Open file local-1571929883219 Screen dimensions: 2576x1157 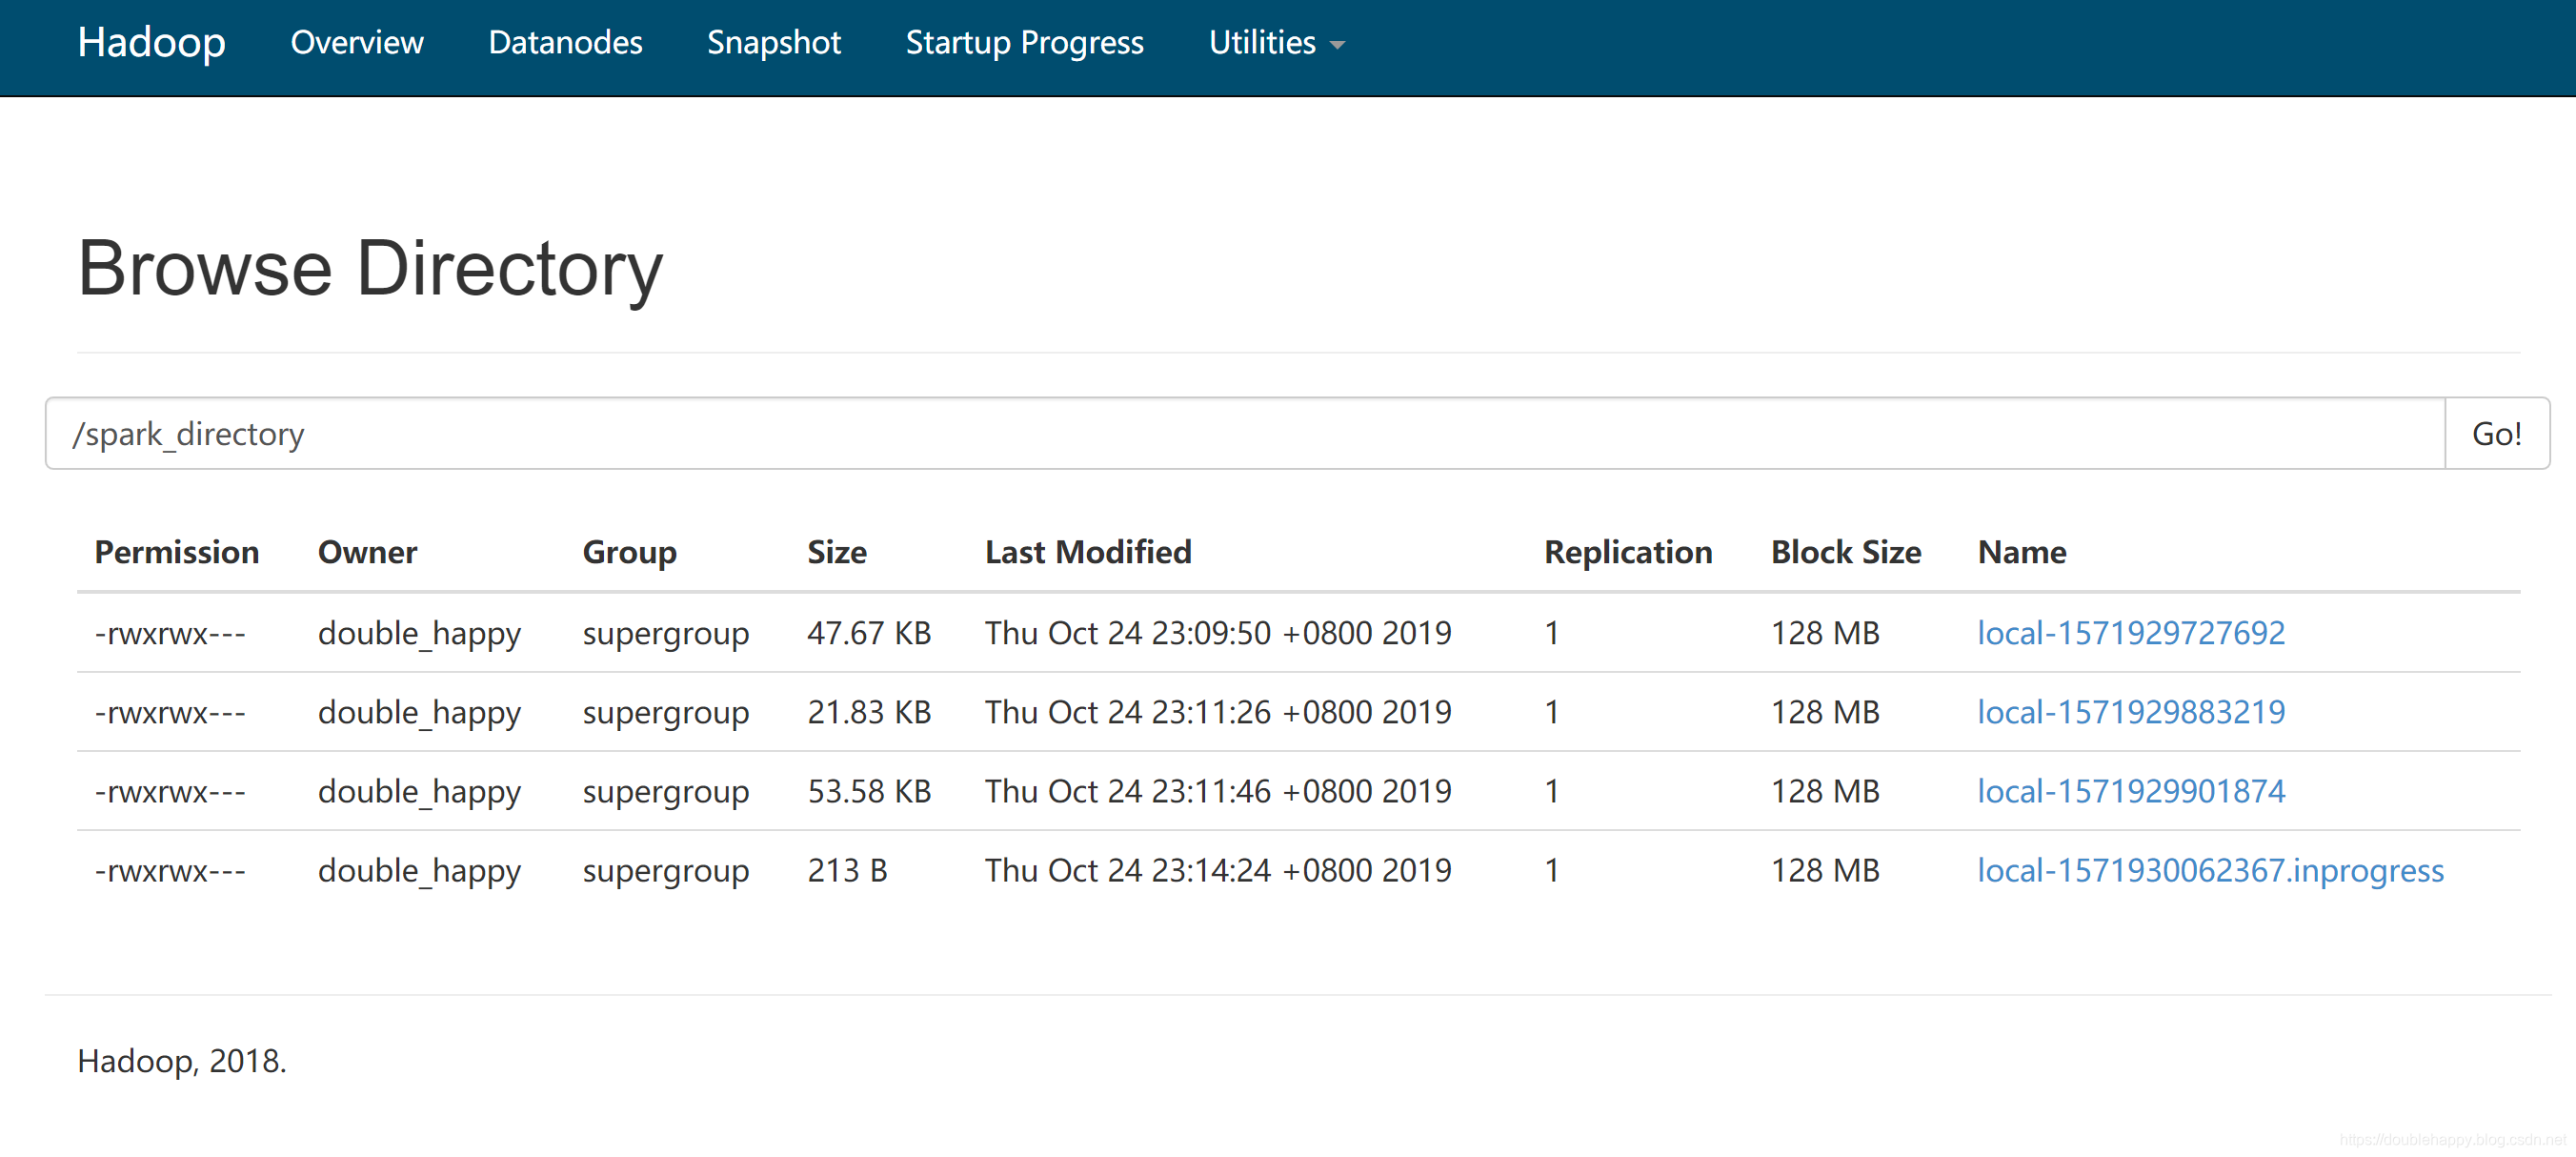click(x=2130, y=712)
